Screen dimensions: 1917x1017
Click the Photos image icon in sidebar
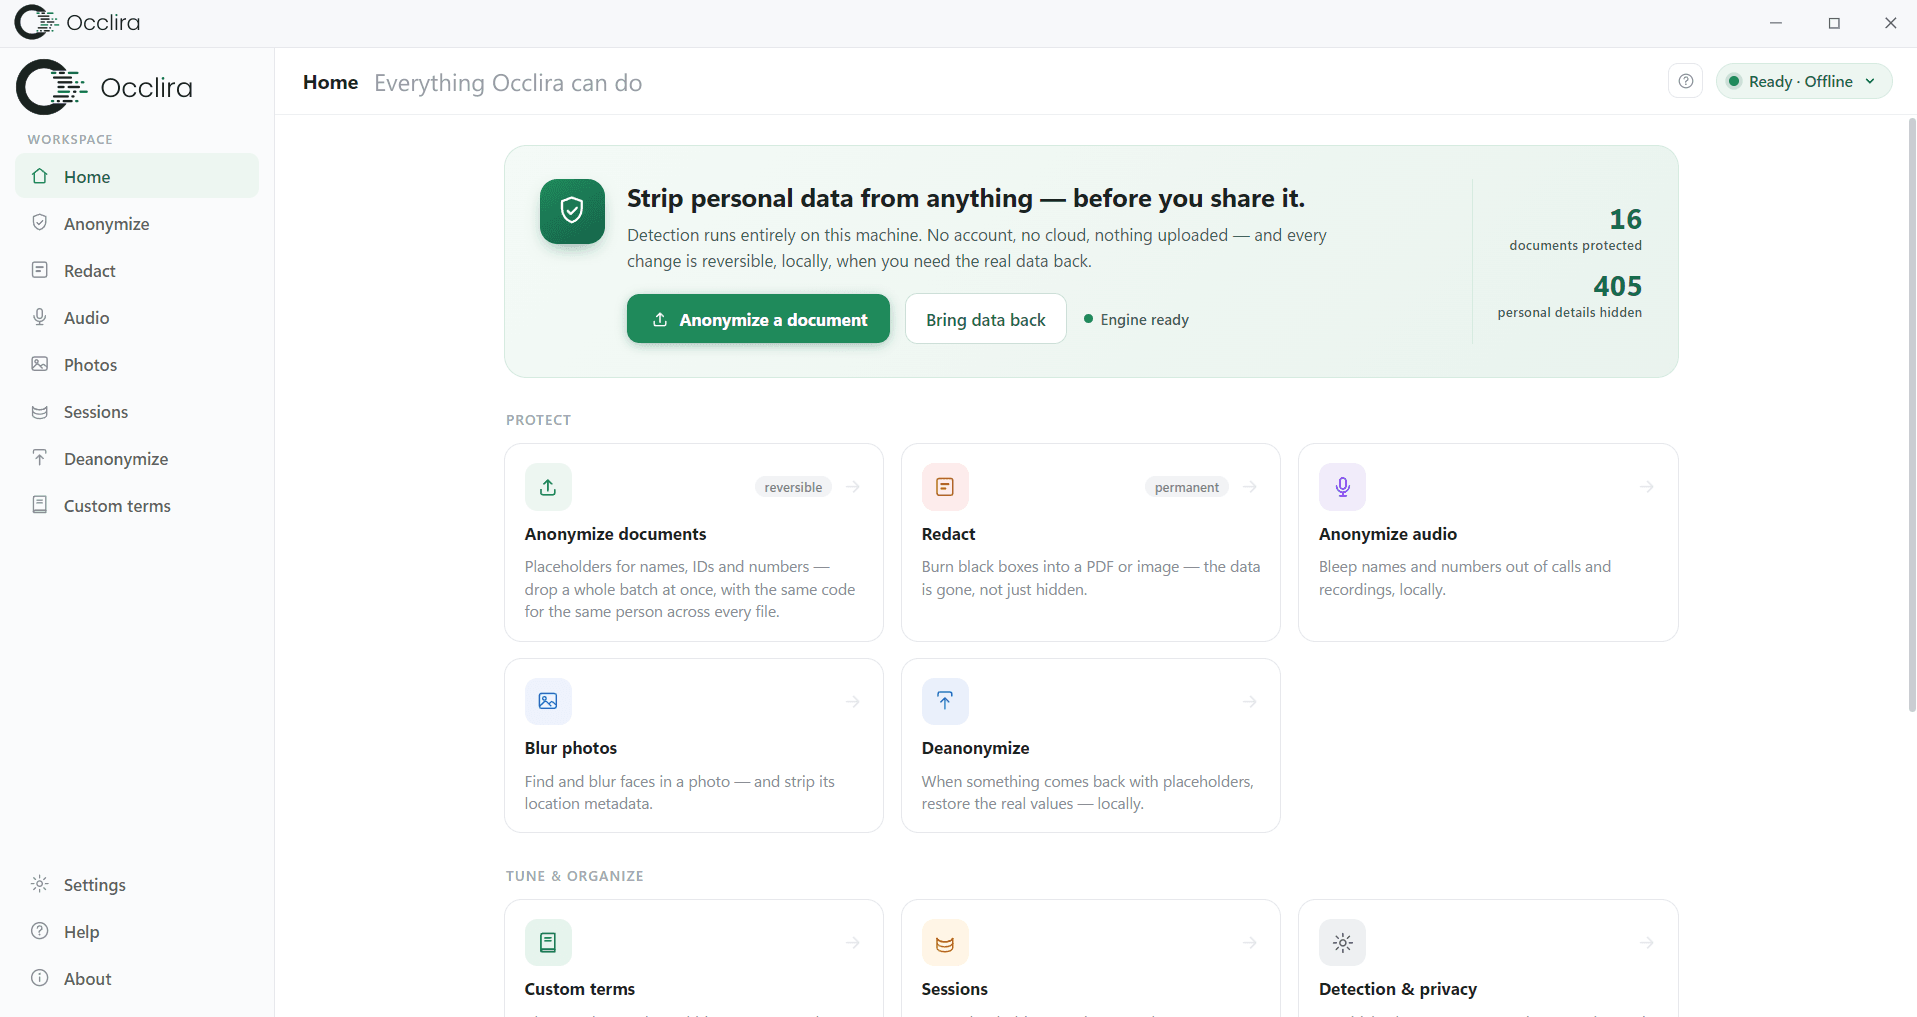40,364
